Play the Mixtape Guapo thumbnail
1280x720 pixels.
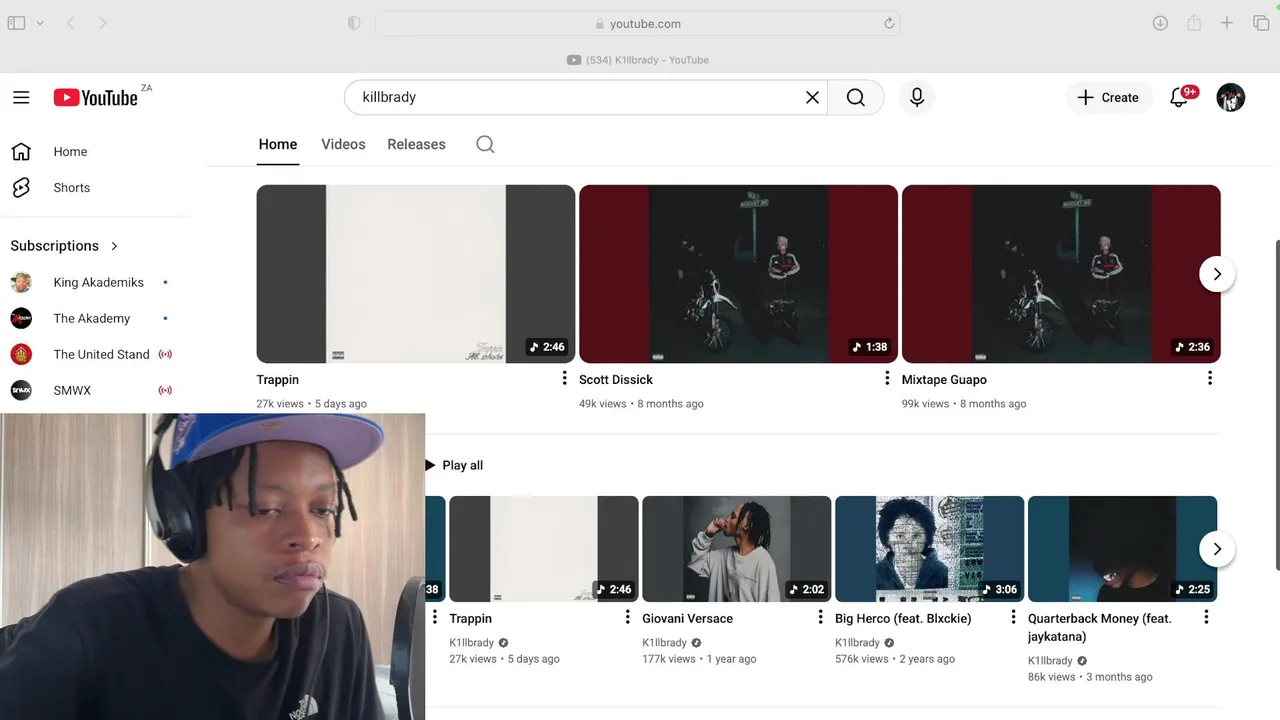(x=1061, y=274)
